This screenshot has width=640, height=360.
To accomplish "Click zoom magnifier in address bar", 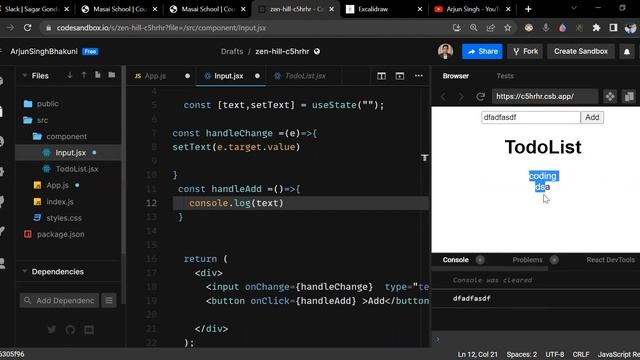I will [x=473, y=28].
